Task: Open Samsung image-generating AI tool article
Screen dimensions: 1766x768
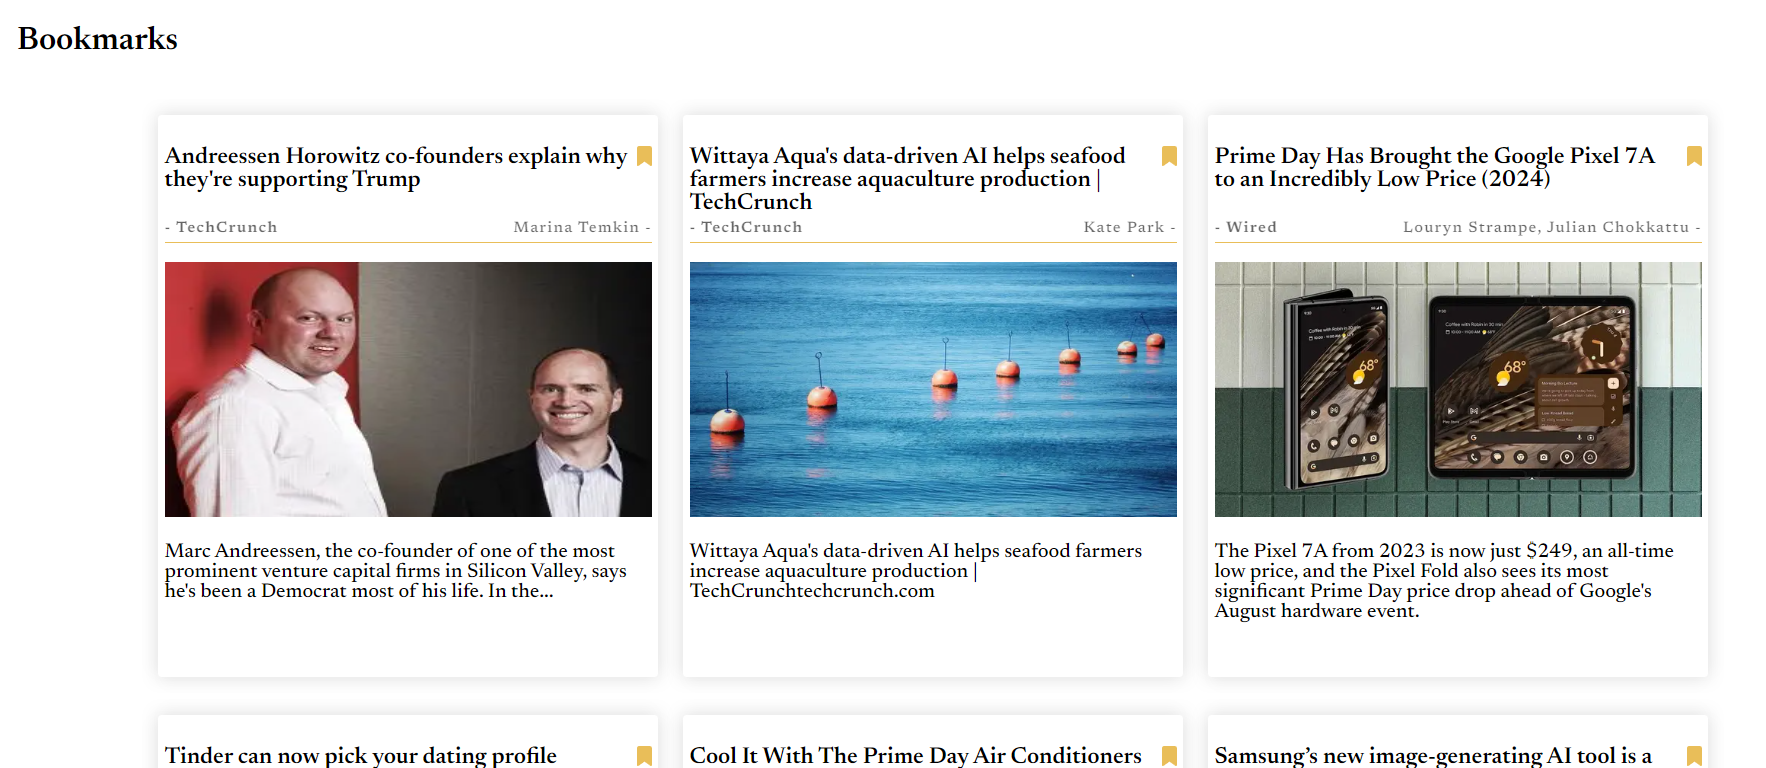Action: (x=1432, y=756)
